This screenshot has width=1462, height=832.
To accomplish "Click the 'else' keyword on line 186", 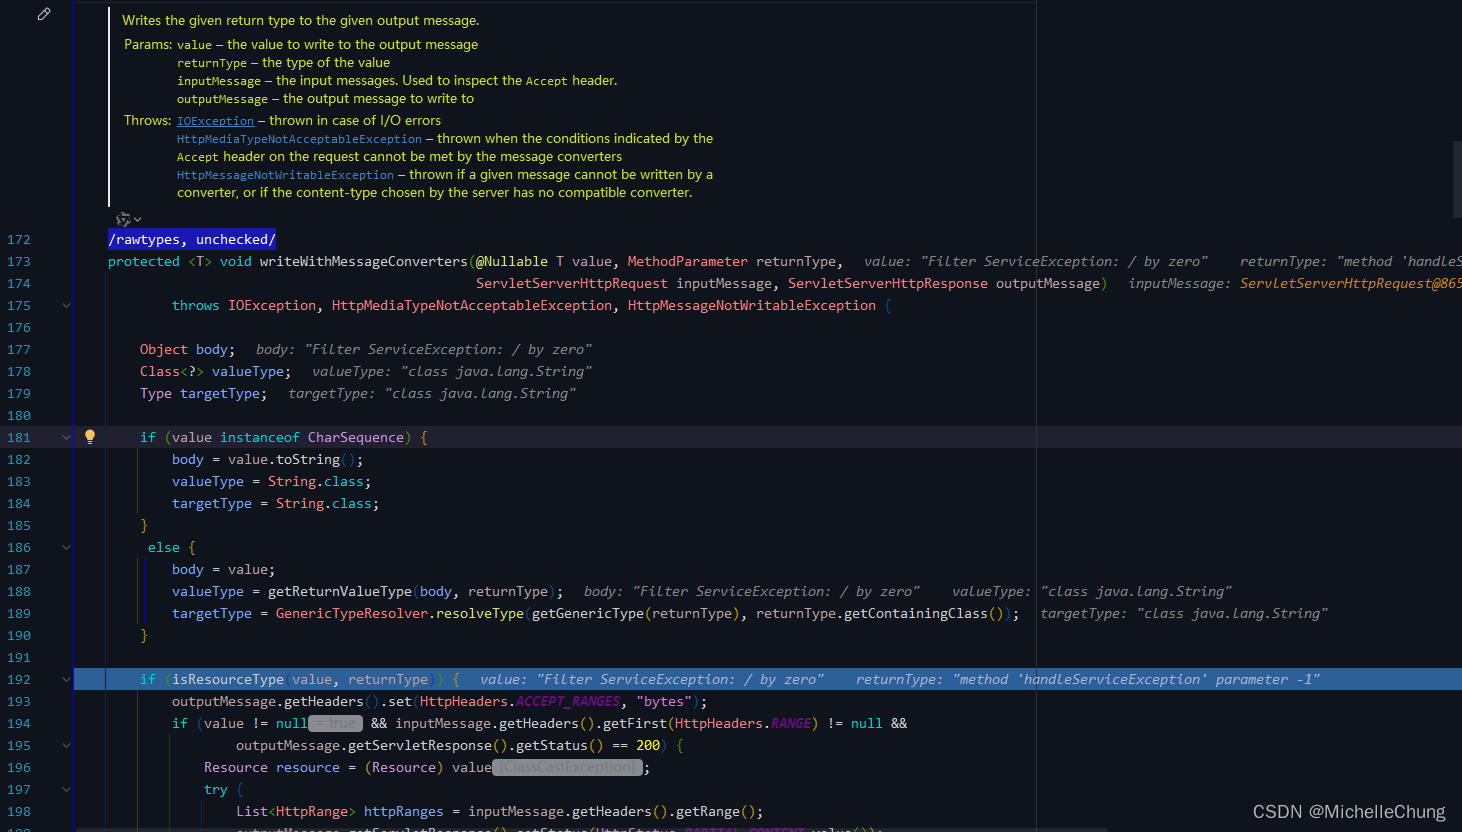I will tap(164, 547).
